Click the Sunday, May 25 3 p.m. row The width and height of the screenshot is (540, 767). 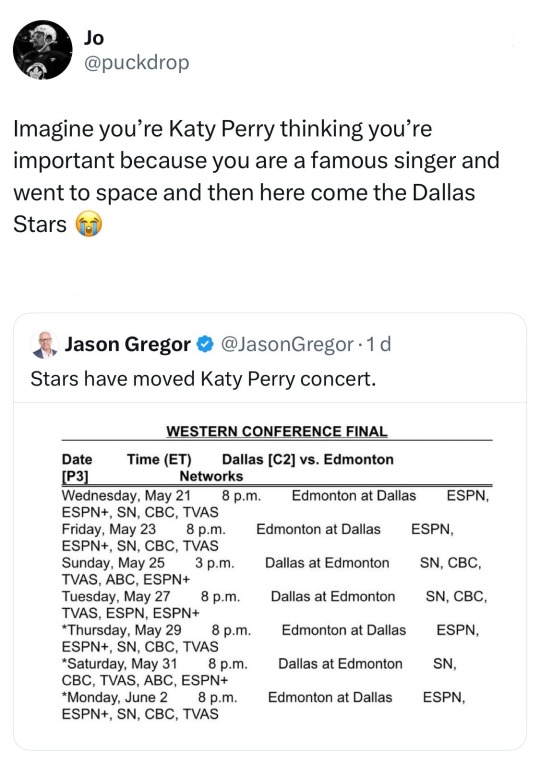tap(272, 571)
